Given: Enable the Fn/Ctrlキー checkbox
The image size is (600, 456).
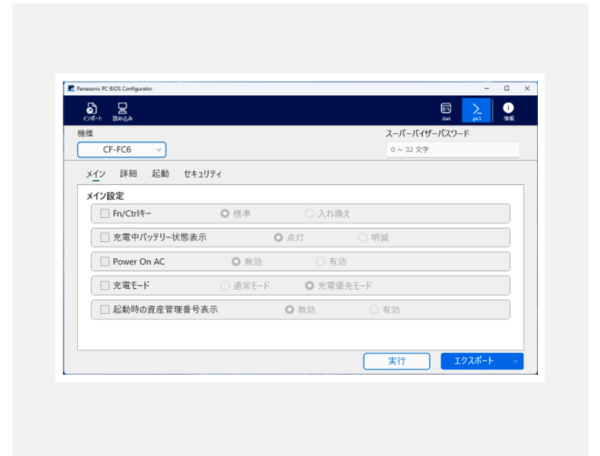Looking at the screenshot, I should click(104, 213).
